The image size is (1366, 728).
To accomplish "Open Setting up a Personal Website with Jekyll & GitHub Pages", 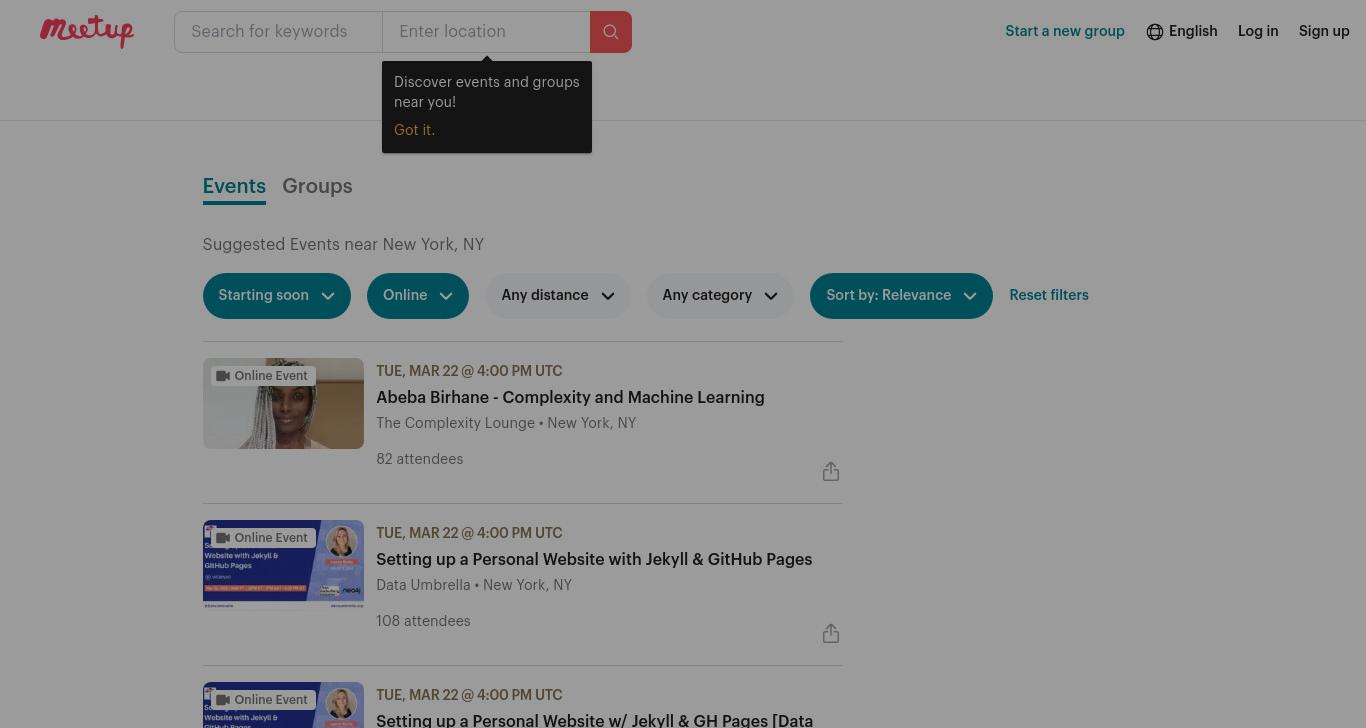I will pos(594,560).
